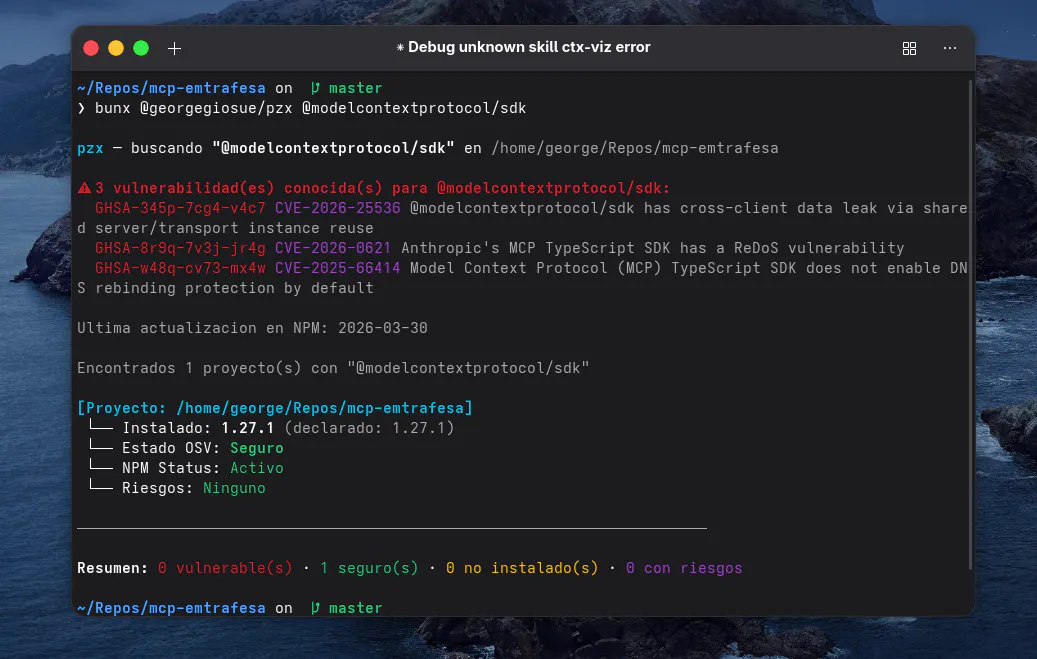Click the green 'Activo' NPM status
Screen dimensions: 1037x659
257,468
